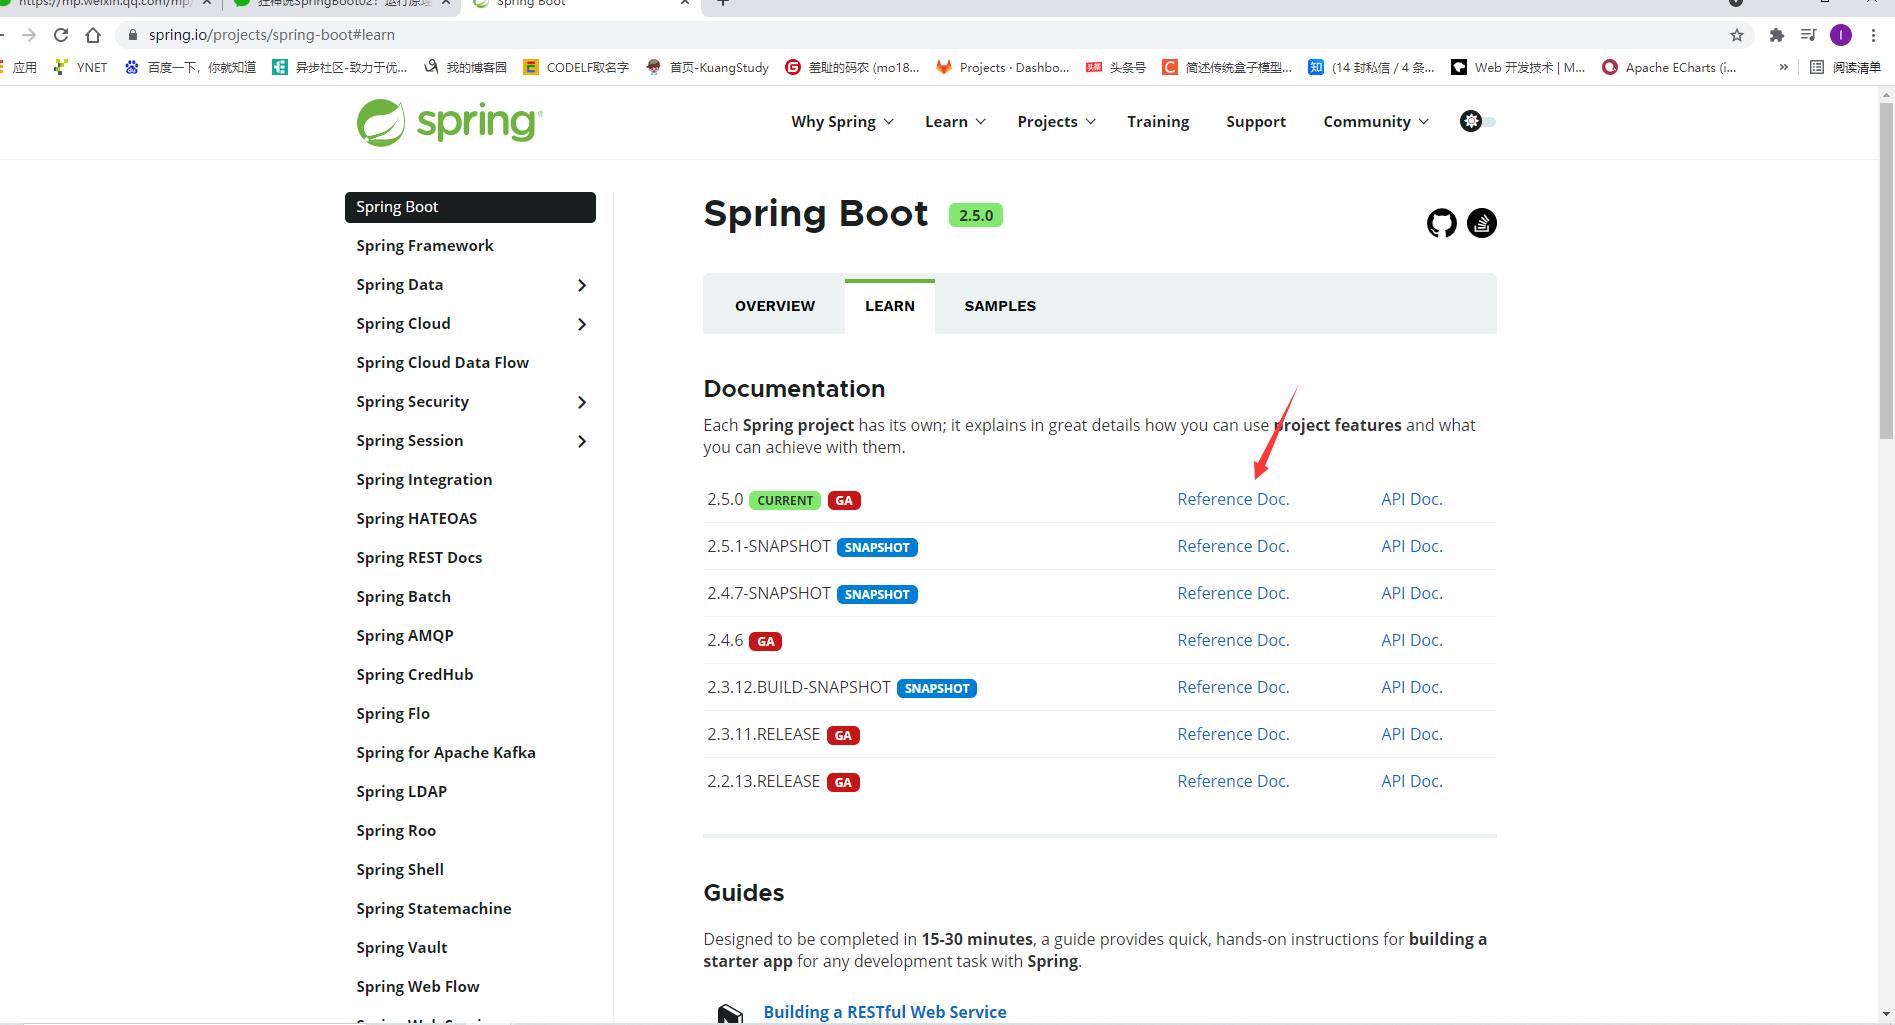The height and width of the screenshot is (1025, 1895).
Task: Open API Doc. for 2.3.11.RELEASE
Action: 1412,734
